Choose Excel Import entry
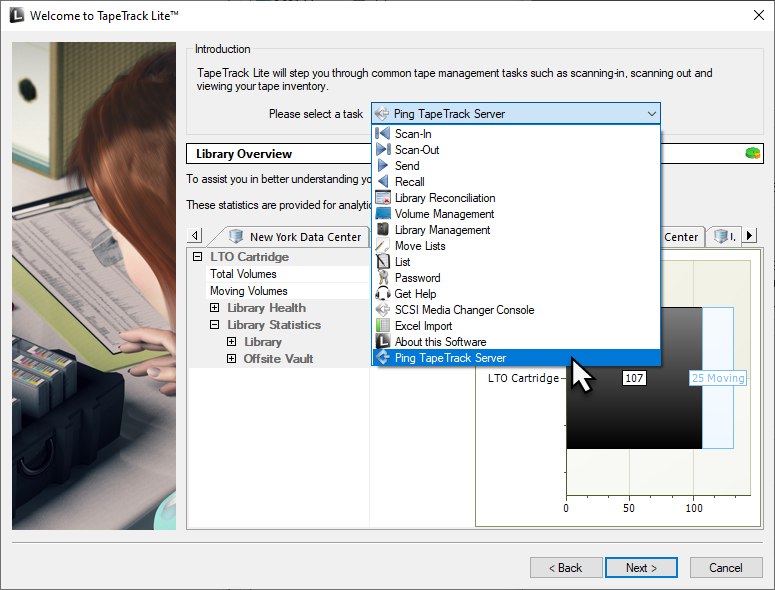This screenshot has height=590, width=775. click(516, 326)
